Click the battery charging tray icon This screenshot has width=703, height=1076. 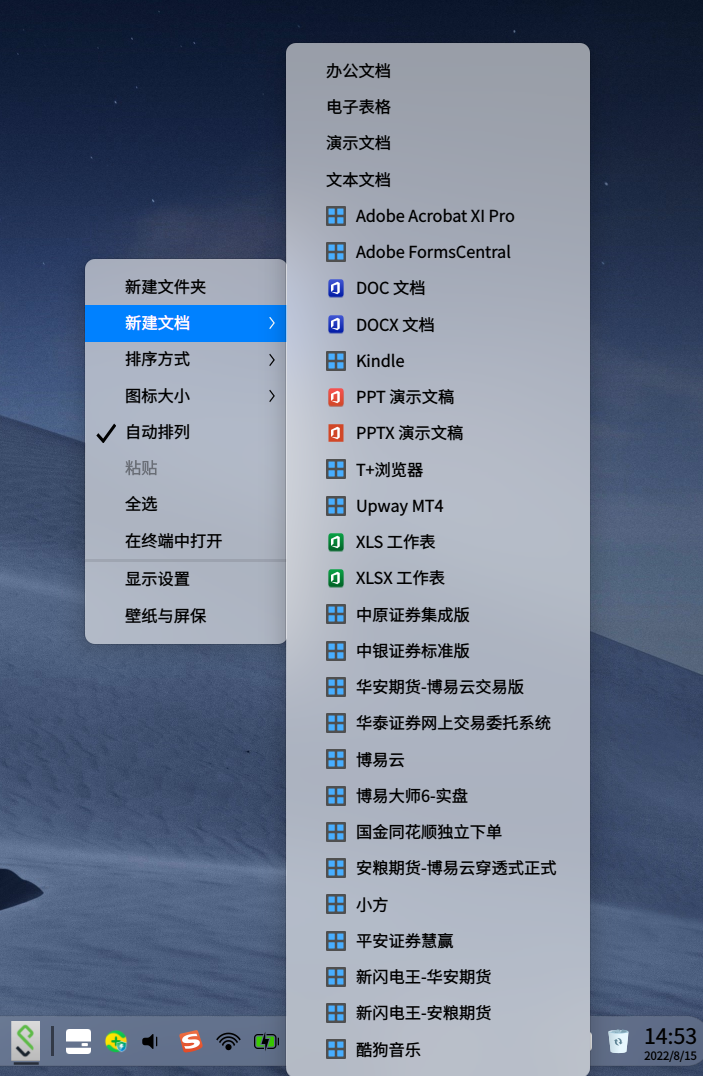266,1042
